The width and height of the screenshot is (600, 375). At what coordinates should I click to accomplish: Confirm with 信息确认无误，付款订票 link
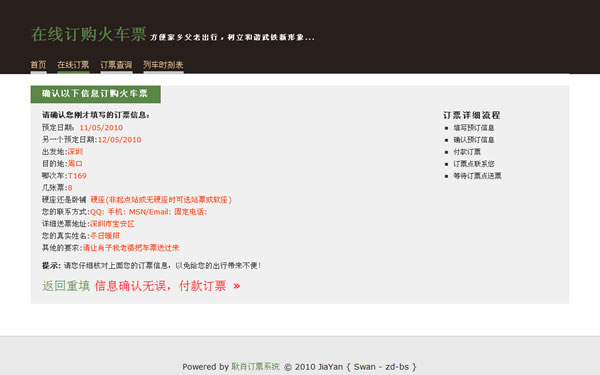click(x=168, y=286)
